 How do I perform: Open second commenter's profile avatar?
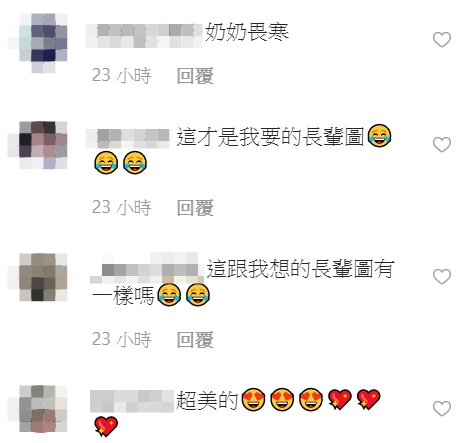click(x=38, y=145)
